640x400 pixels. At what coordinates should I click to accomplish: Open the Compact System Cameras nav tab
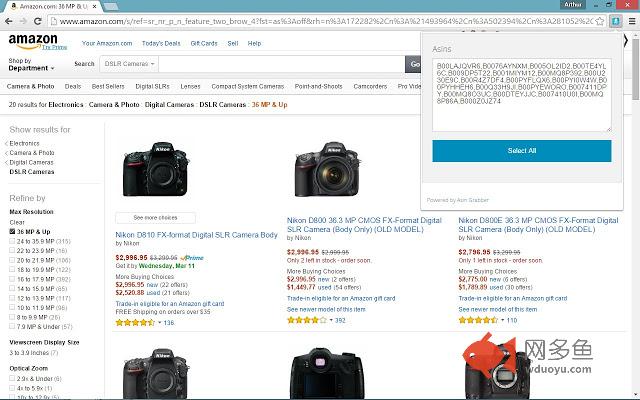point(247,86)
